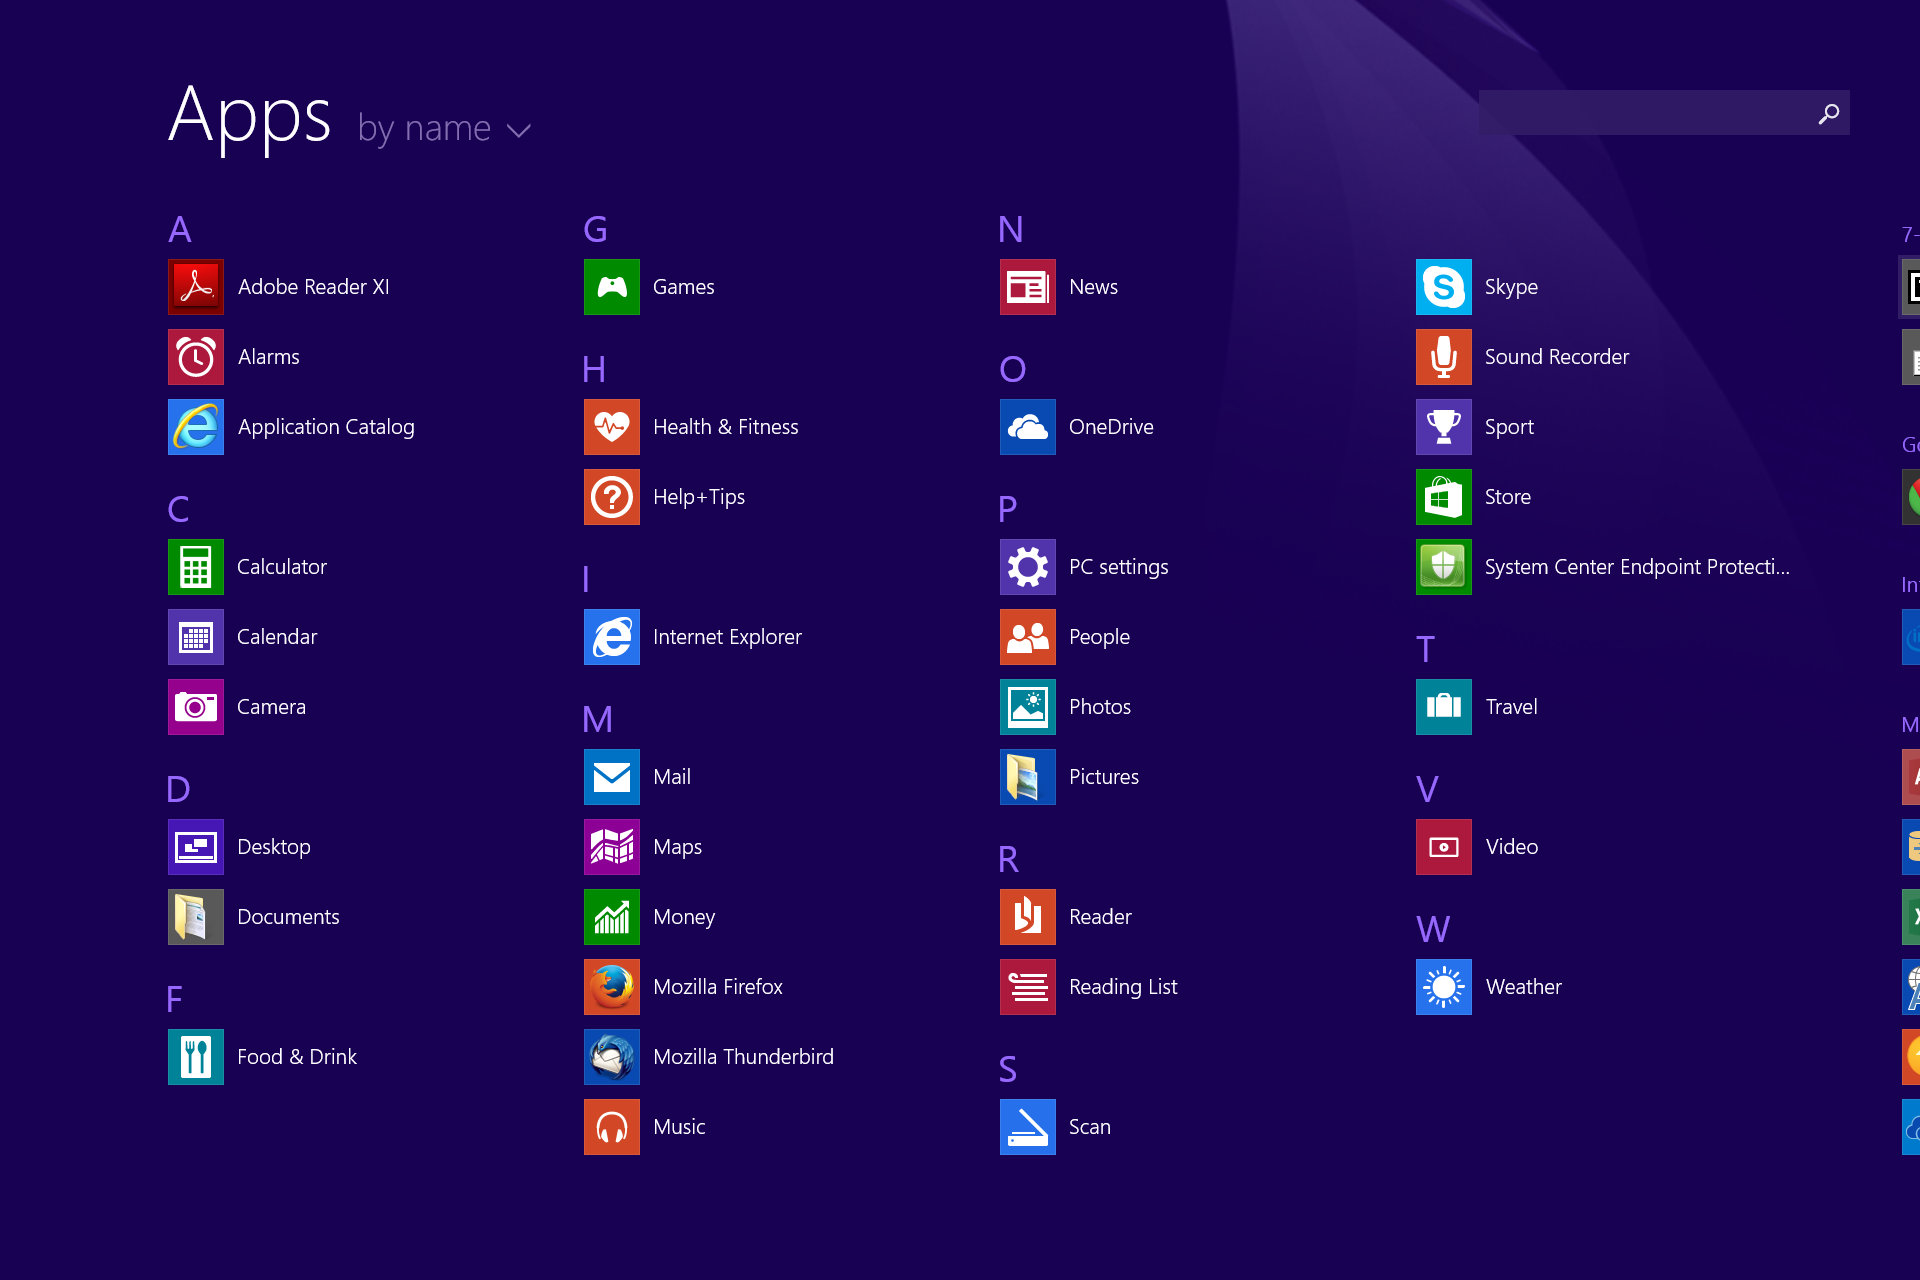This screenshot has width=1920, height=1280.
Task: Launch Internet Explorer icon
Action: tap(612, 637)
